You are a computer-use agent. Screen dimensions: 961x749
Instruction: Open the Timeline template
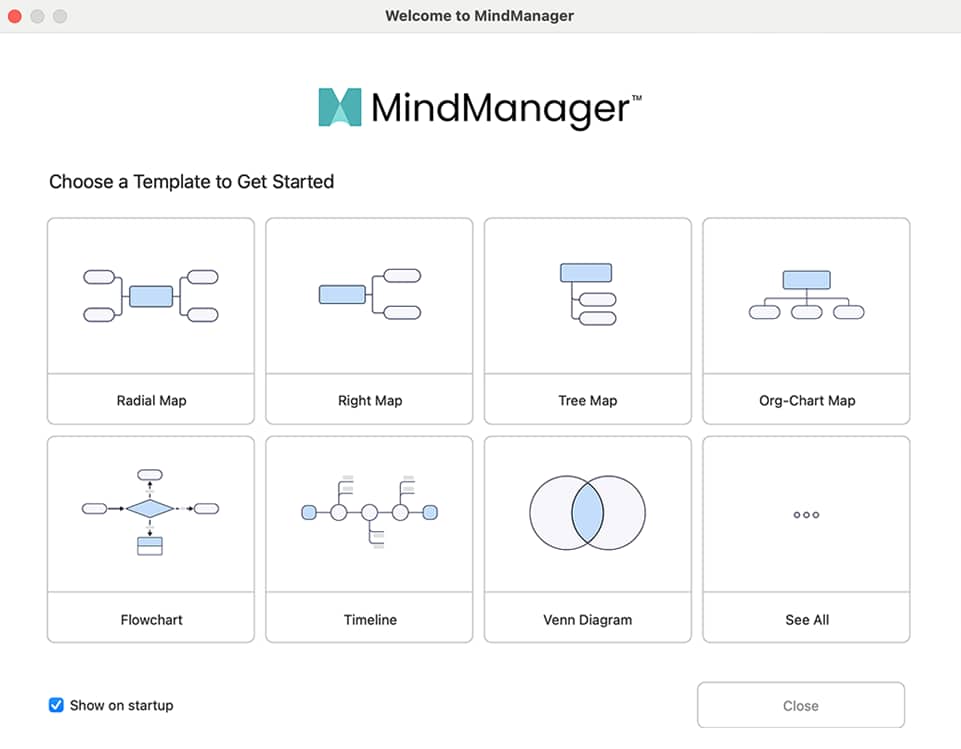pyautogui.click(x=369, y=512)
